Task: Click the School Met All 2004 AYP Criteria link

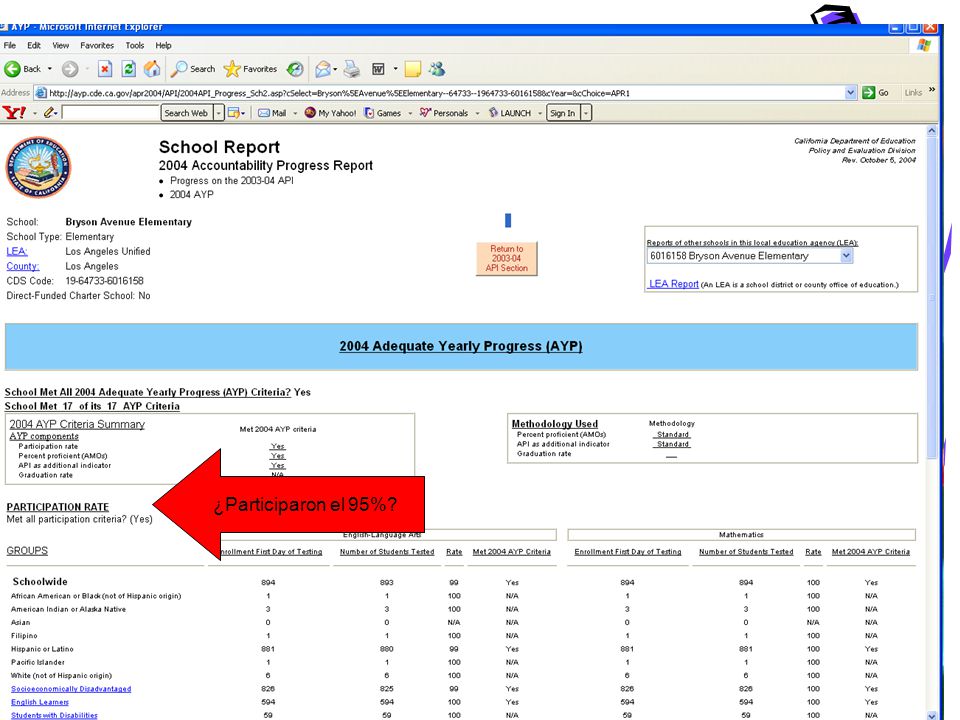Action: click(148, 392)
